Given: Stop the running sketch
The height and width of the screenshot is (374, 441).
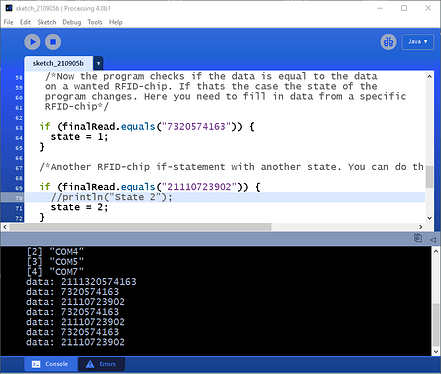Looking at the screenshot, I should [53, 42].
